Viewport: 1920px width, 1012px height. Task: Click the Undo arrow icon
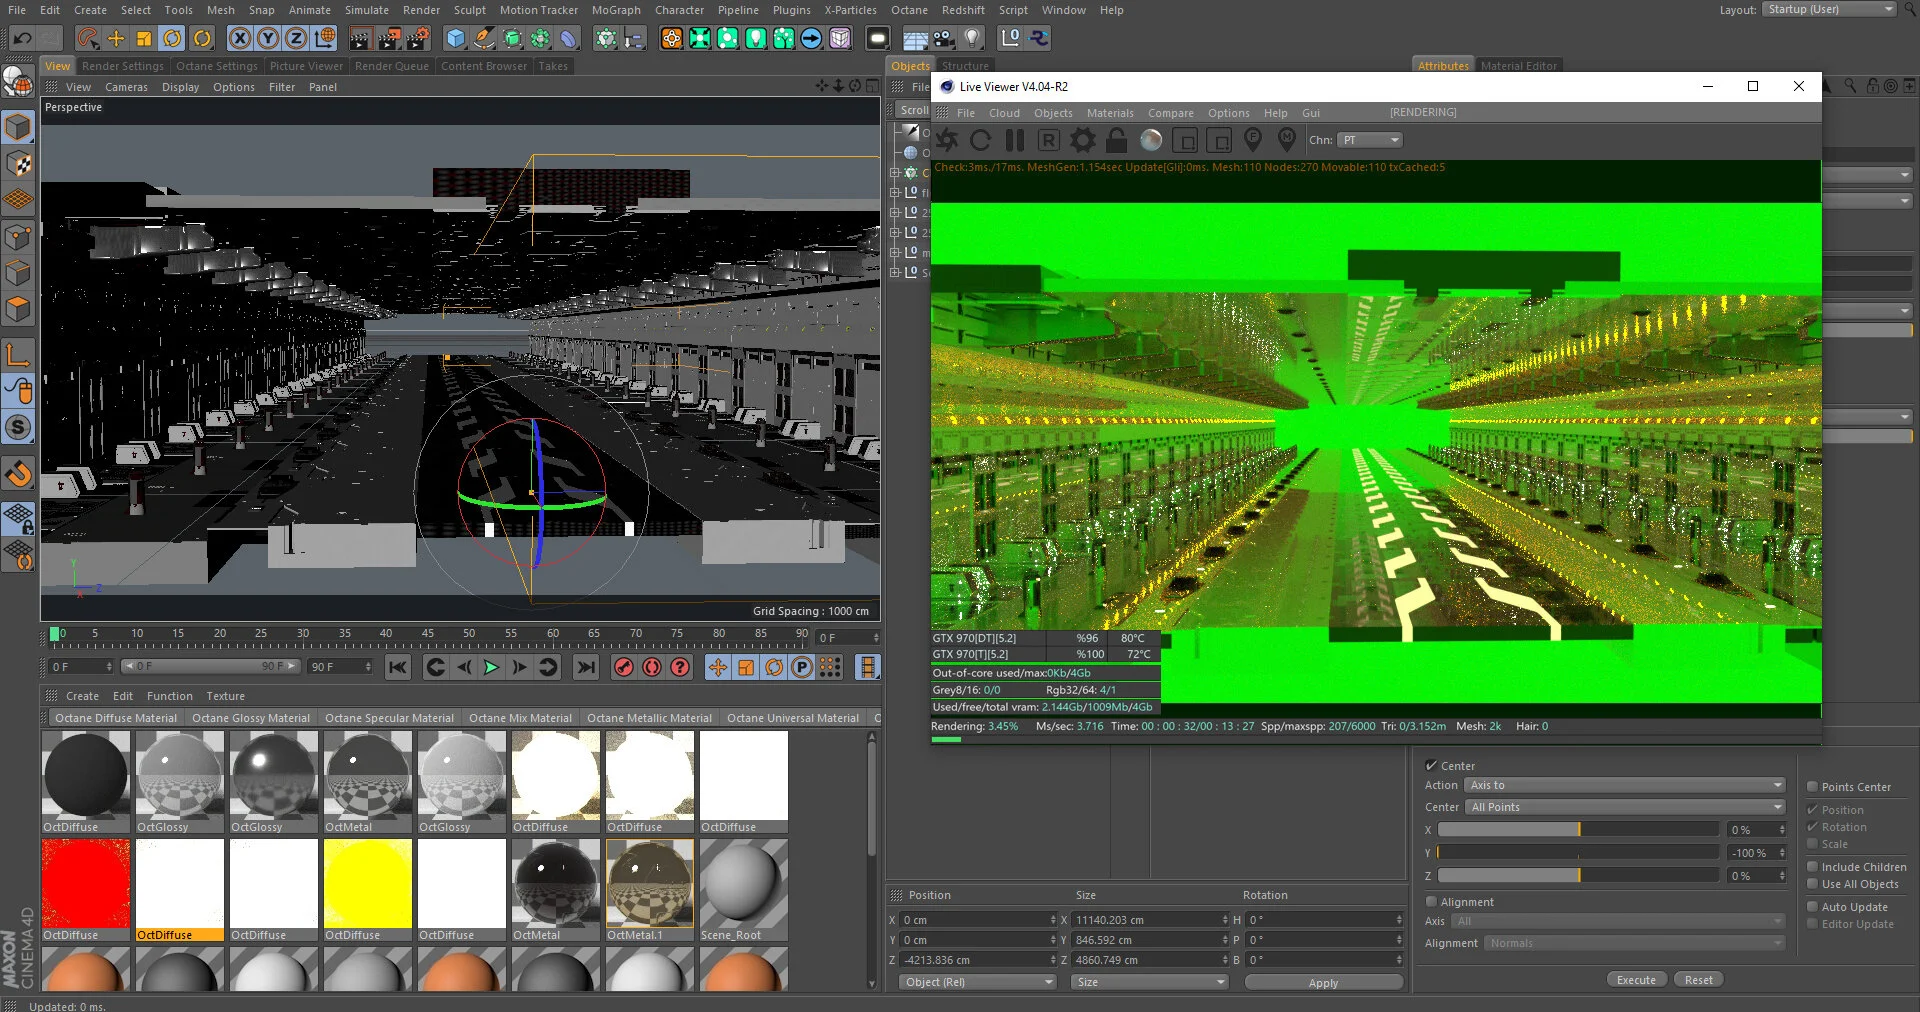click(x=22, y=39)
